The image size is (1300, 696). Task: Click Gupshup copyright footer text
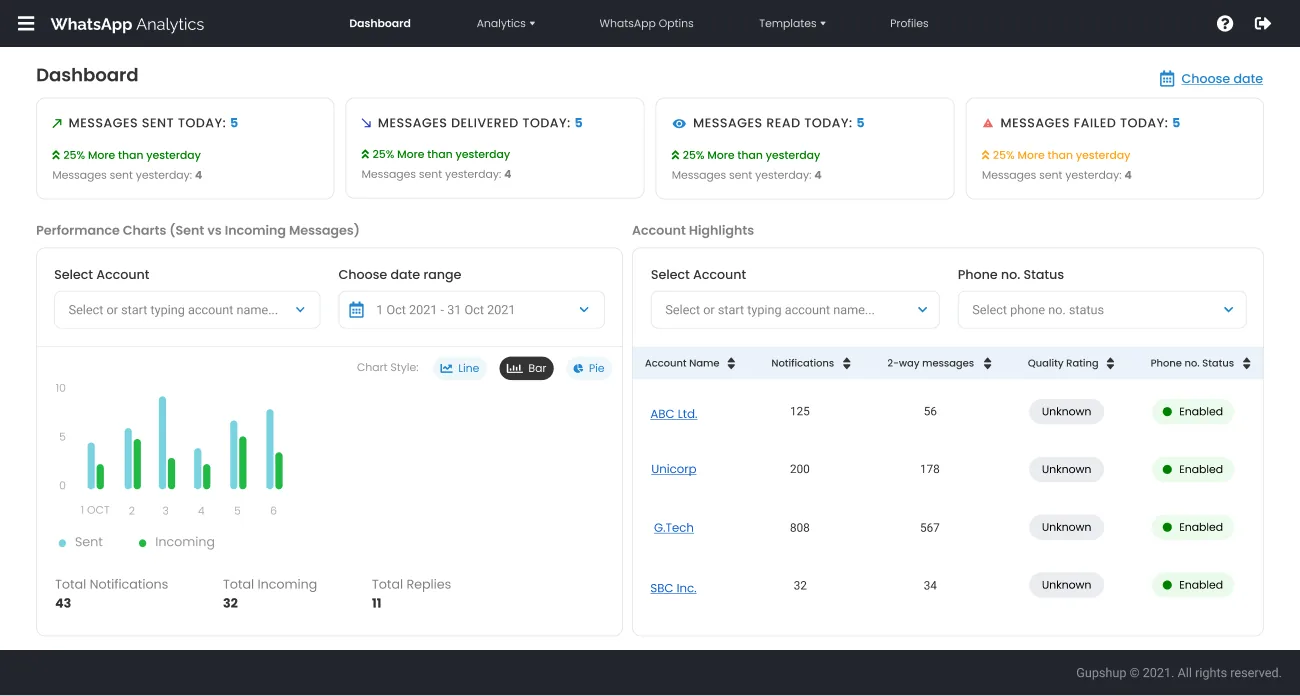[x=1179, y=673]
